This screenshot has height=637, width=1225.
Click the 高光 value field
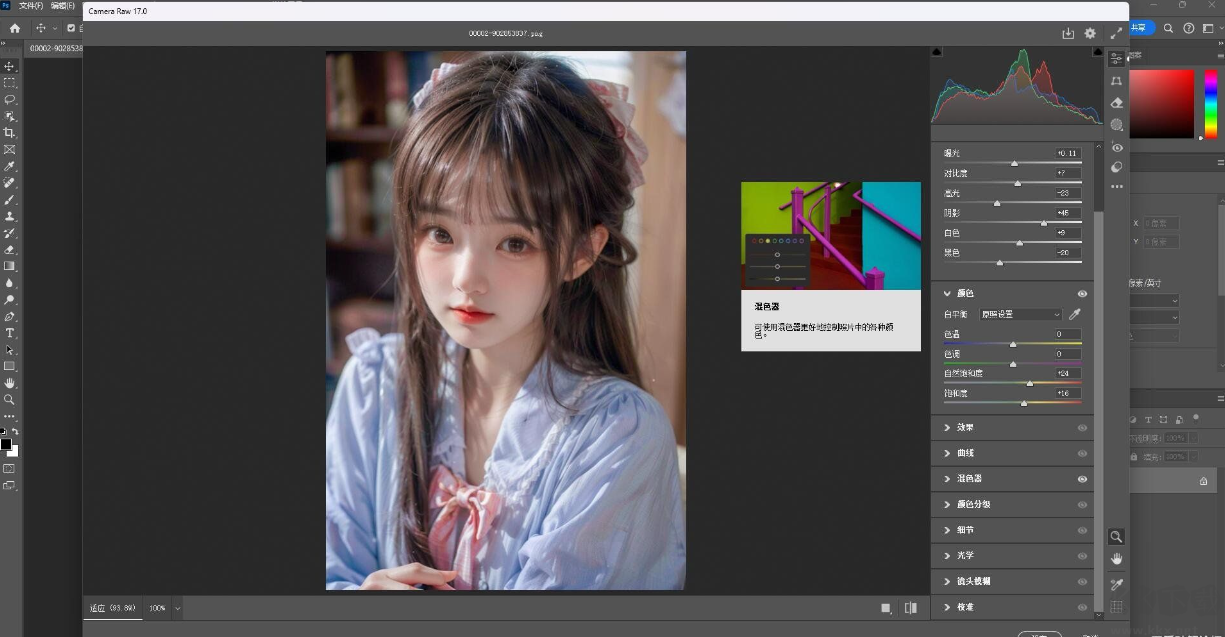1067,193
